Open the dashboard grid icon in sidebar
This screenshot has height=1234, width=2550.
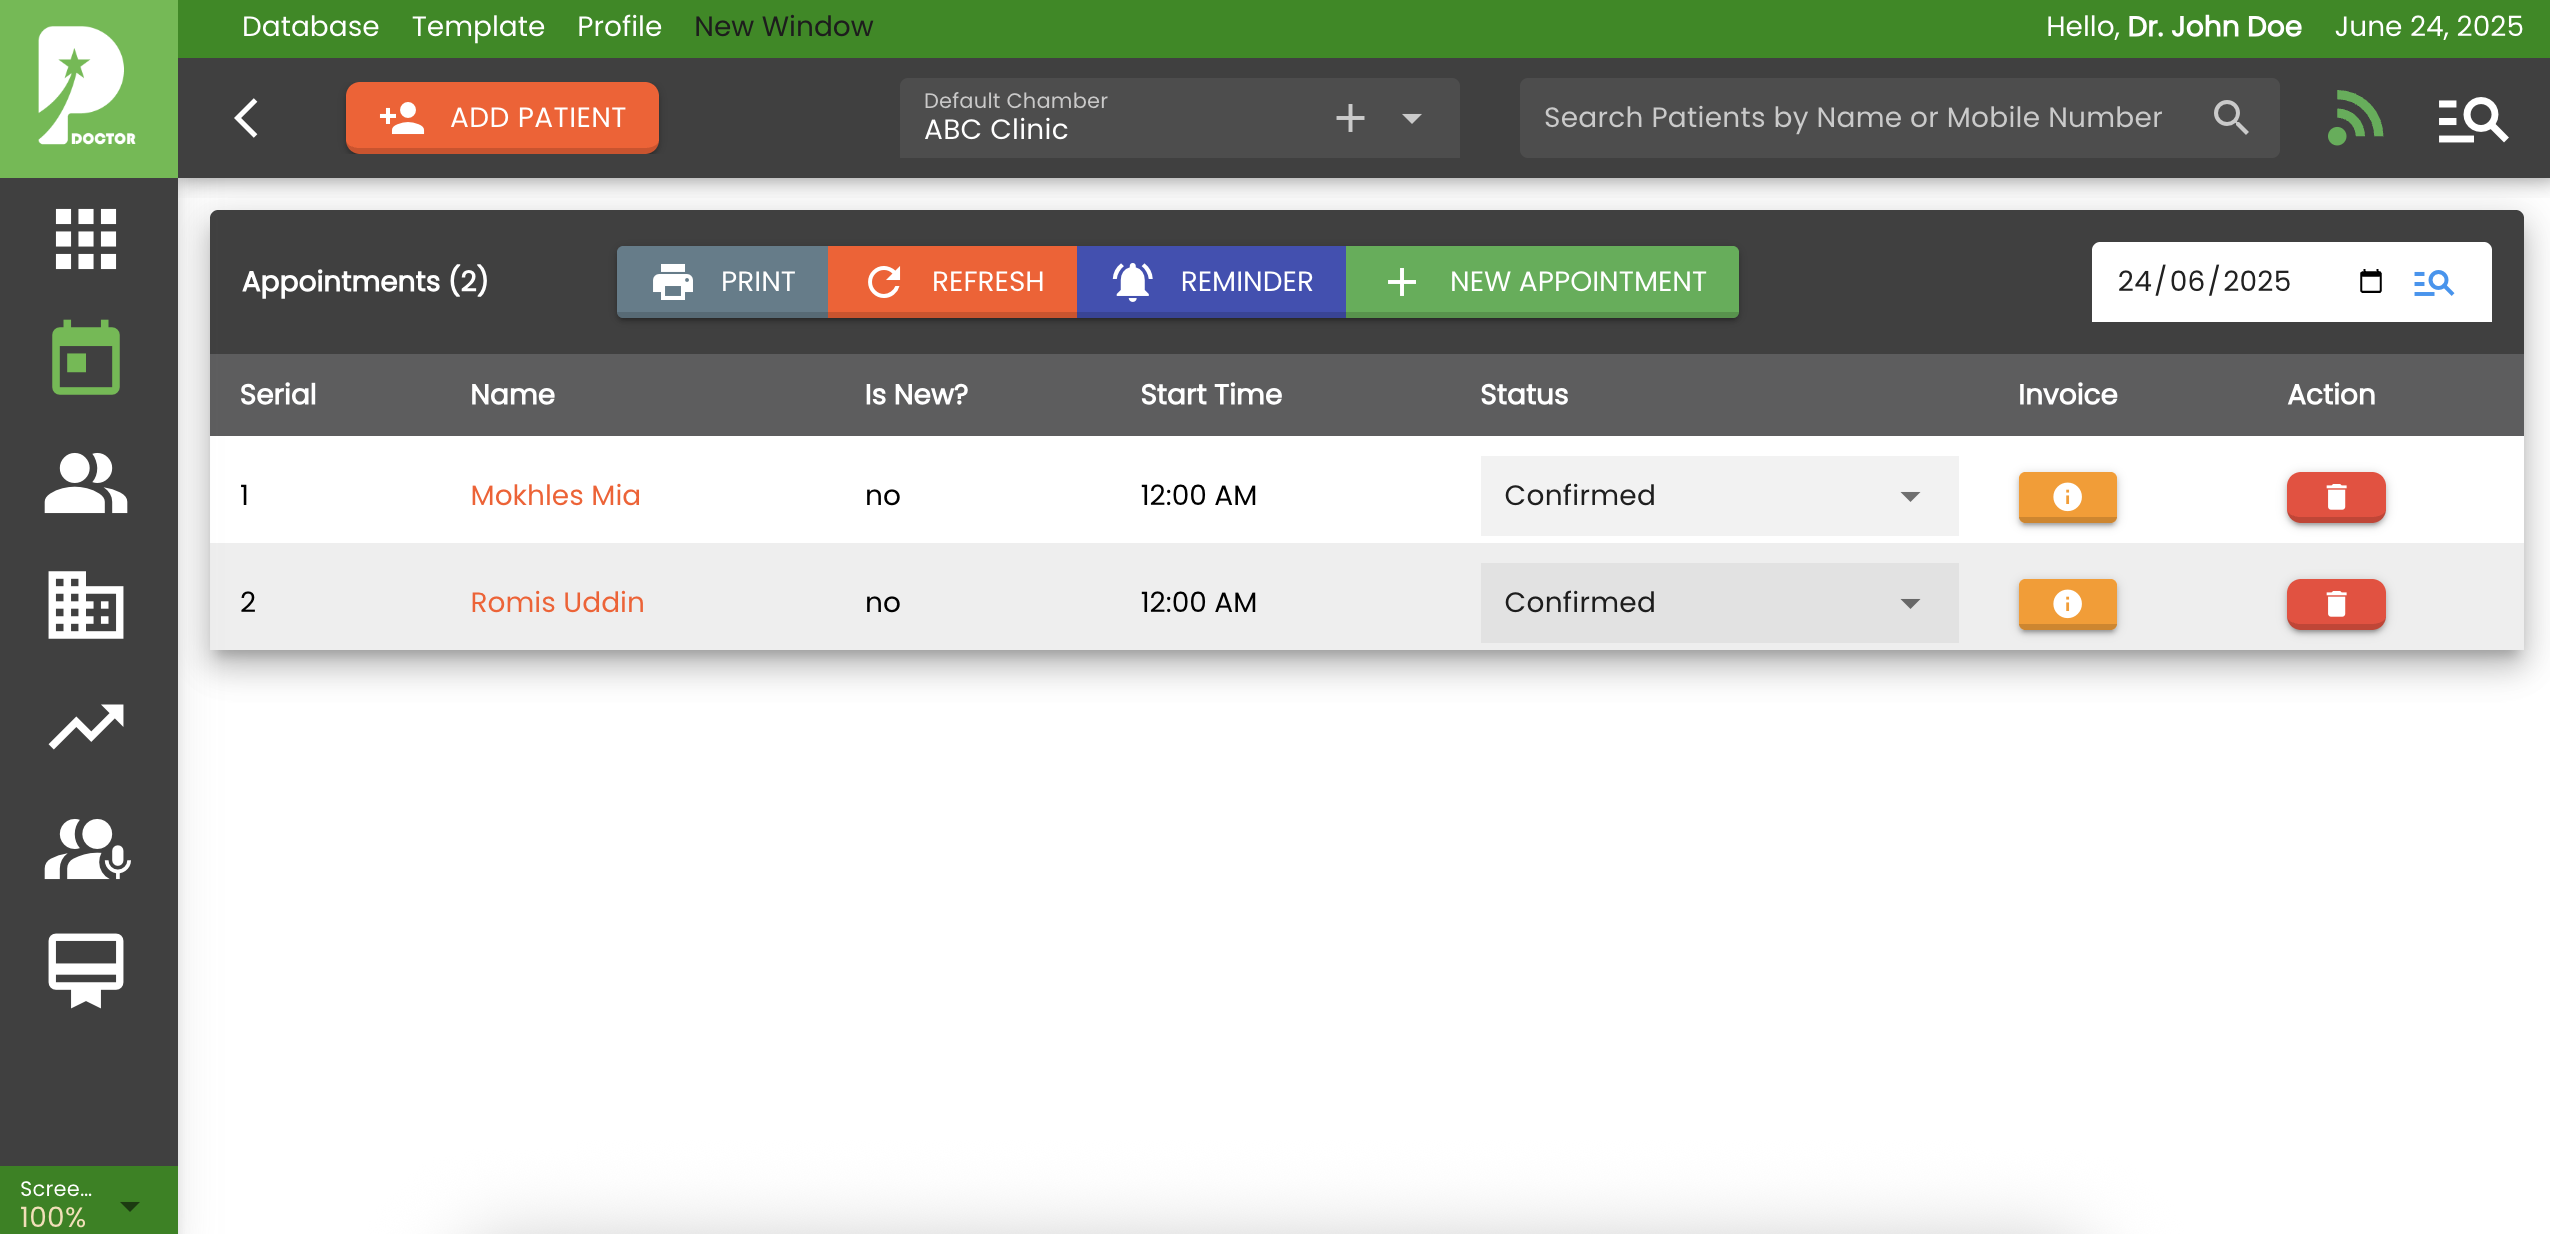[x=86, y=239]
